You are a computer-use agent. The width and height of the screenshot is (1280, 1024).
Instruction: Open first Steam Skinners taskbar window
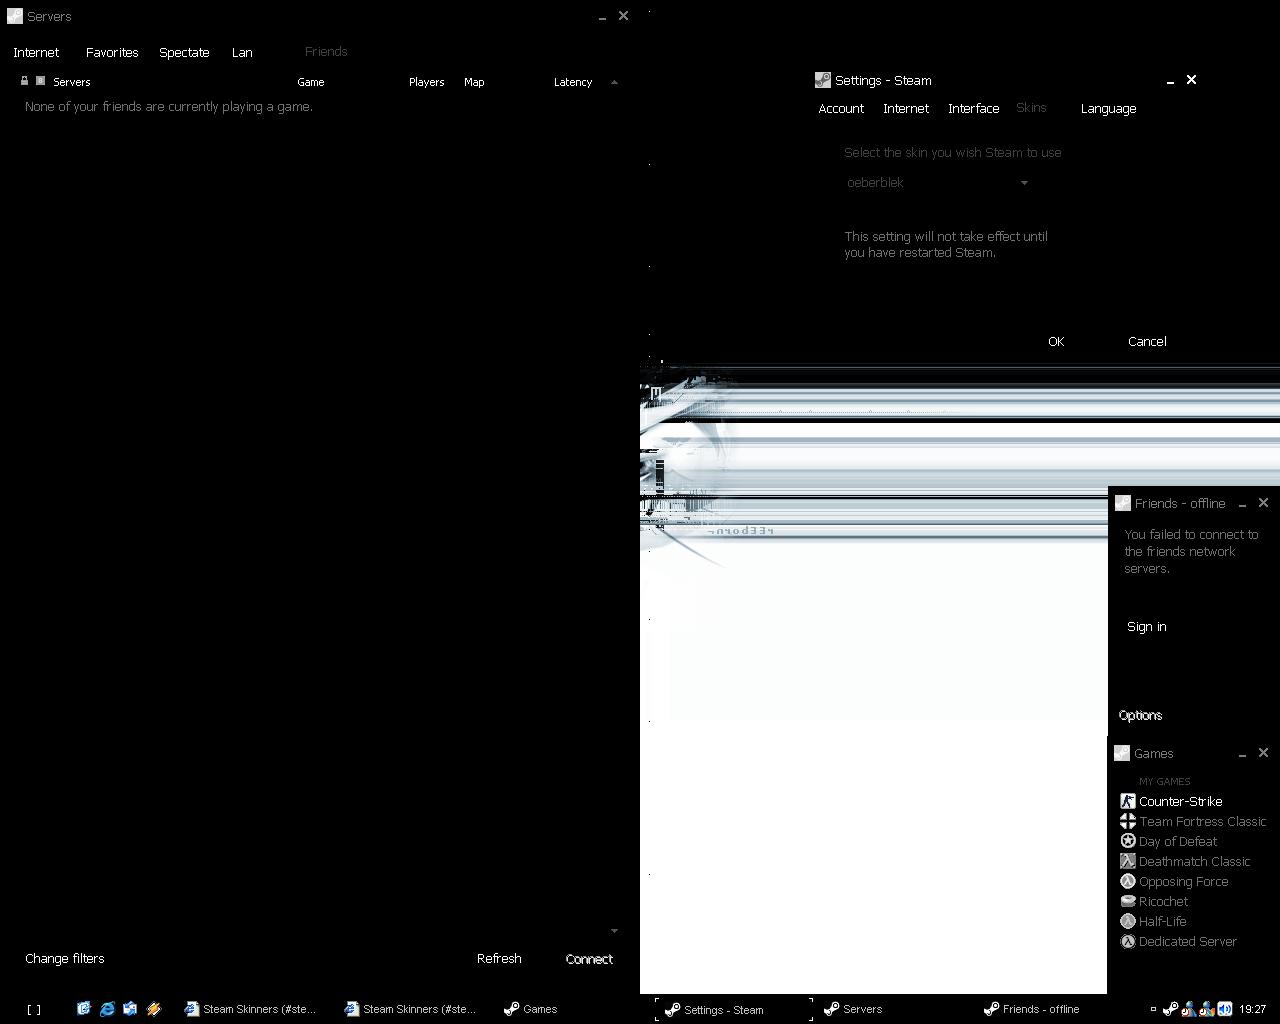250,1009
